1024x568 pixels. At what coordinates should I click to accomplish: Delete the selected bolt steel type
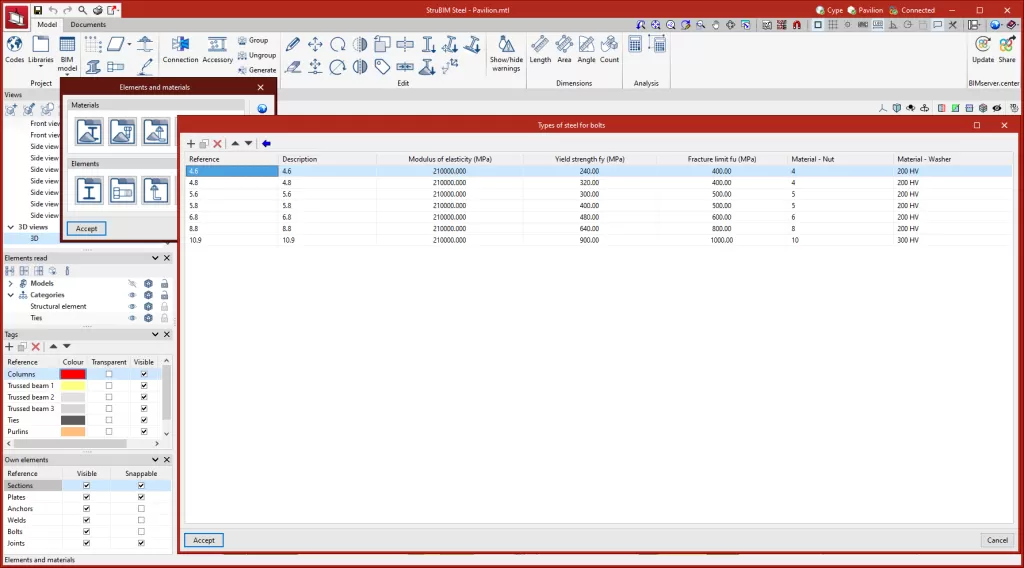pos(217,144)
